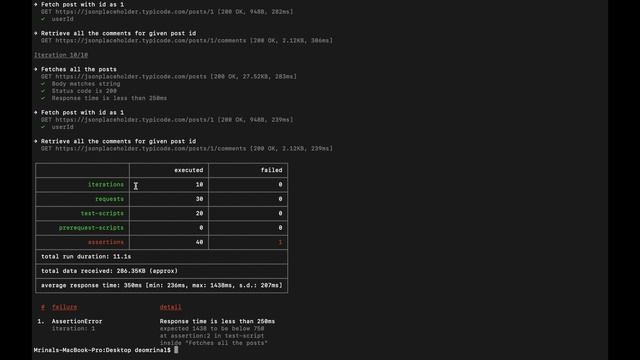Click bold 'Response time is less than' failure detail
640x360 pixels.
pyautogui.click(x=217, y=321)
